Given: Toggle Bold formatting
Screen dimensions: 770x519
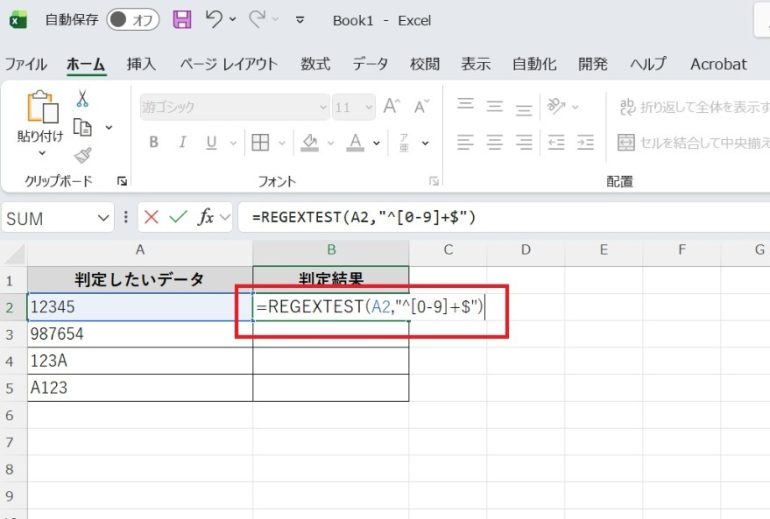Looking at the screenshot, I should 154,142.
